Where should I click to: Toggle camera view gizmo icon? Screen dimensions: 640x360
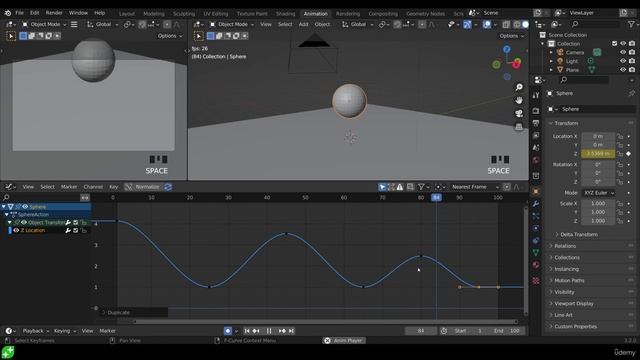(x=519, y=113)
